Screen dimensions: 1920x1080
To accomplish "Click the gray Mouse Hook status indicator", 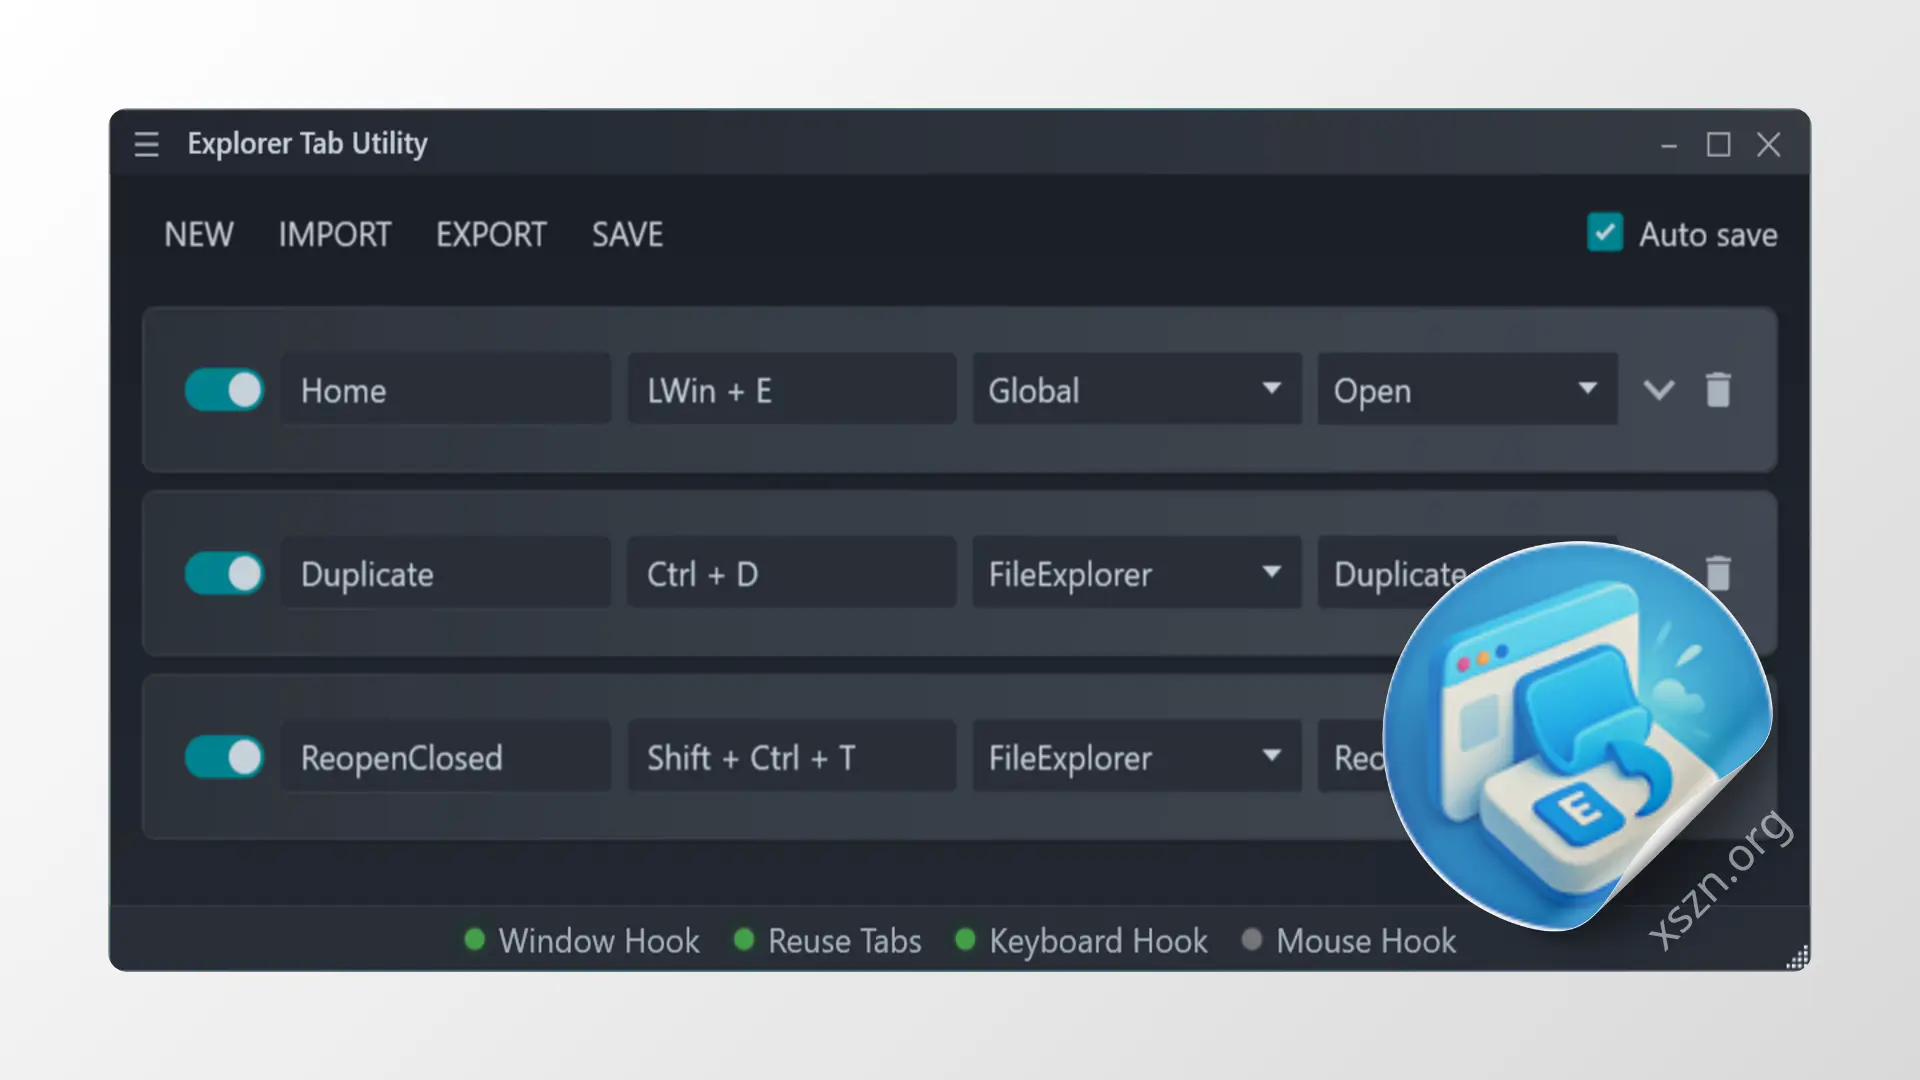I will [x=1252, y=940].
